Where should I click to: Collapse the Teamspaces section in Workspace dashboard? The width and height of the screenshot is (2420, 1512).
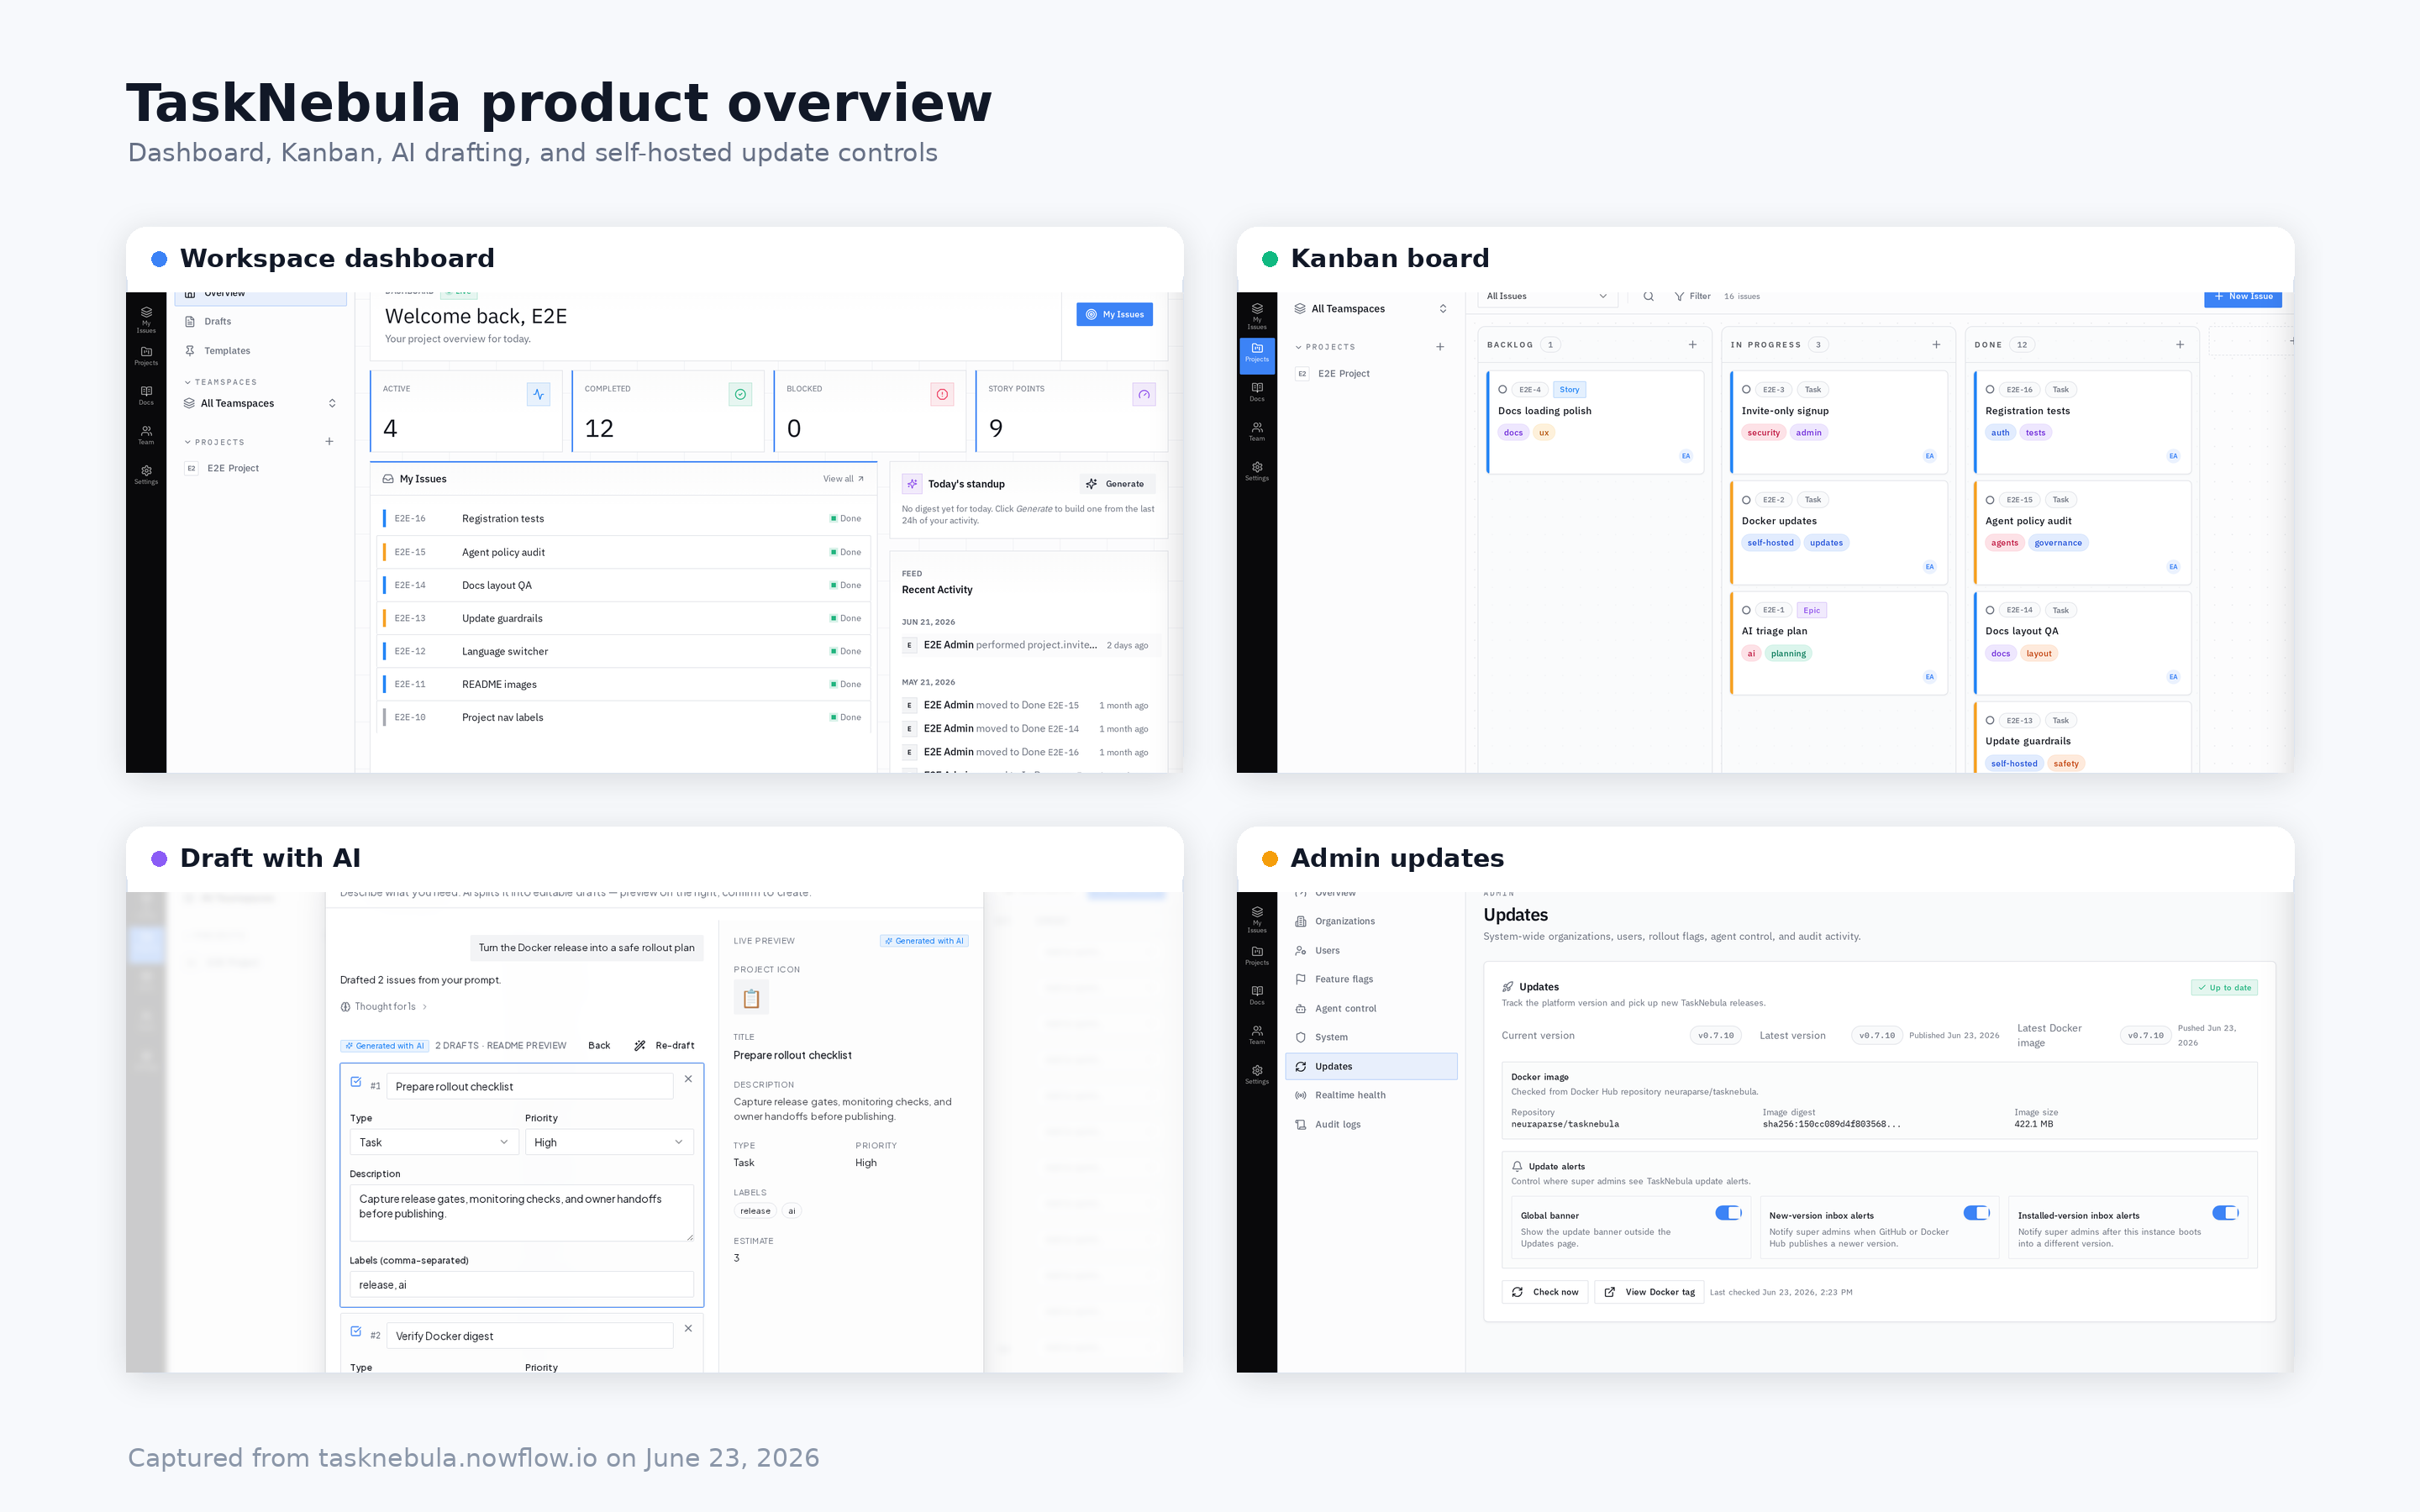(187, 382)
